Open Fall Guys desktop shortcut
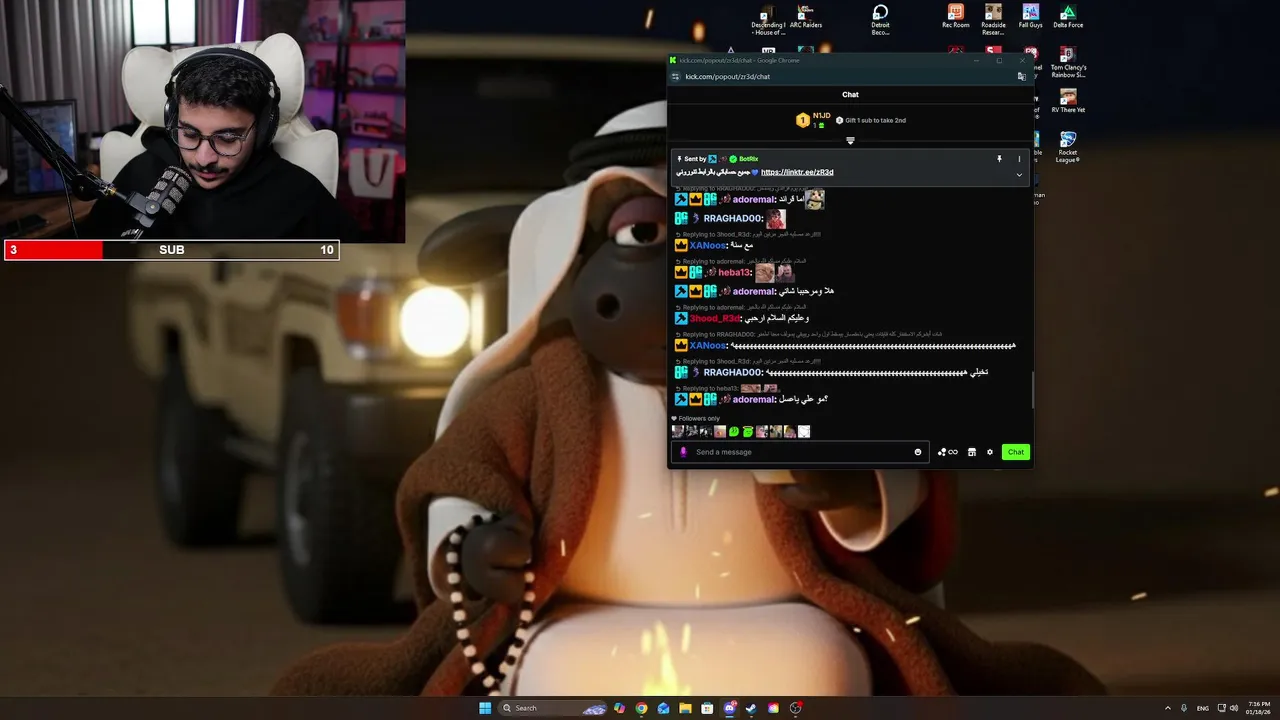1280x720 pixels. 1030,17
